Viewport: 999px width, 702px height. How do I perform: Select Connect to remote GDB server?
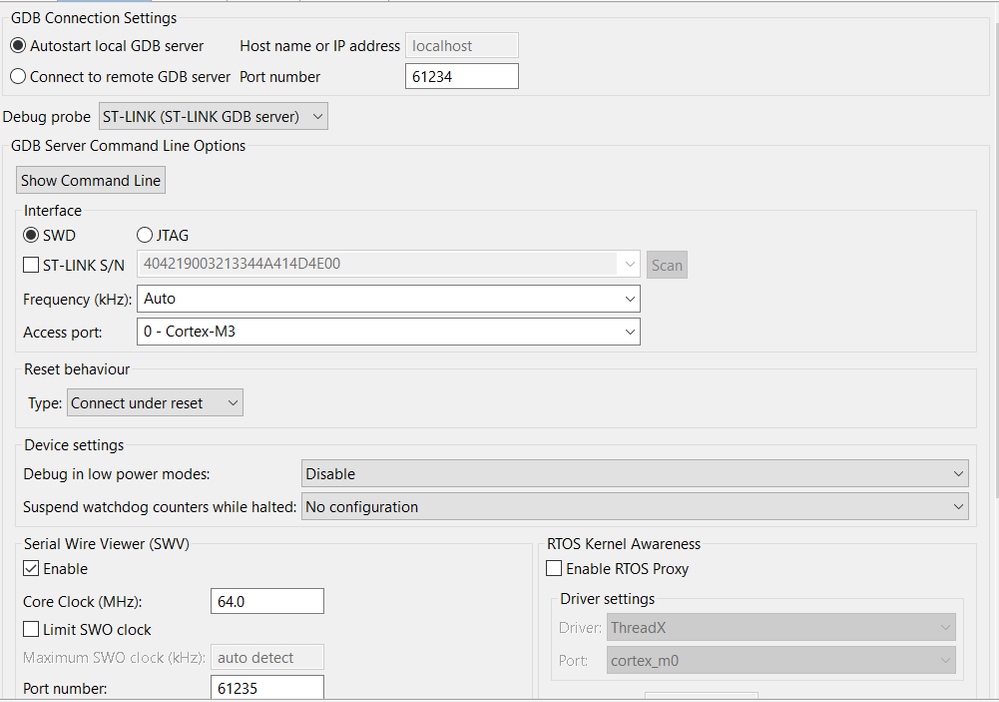pos(18,76)
